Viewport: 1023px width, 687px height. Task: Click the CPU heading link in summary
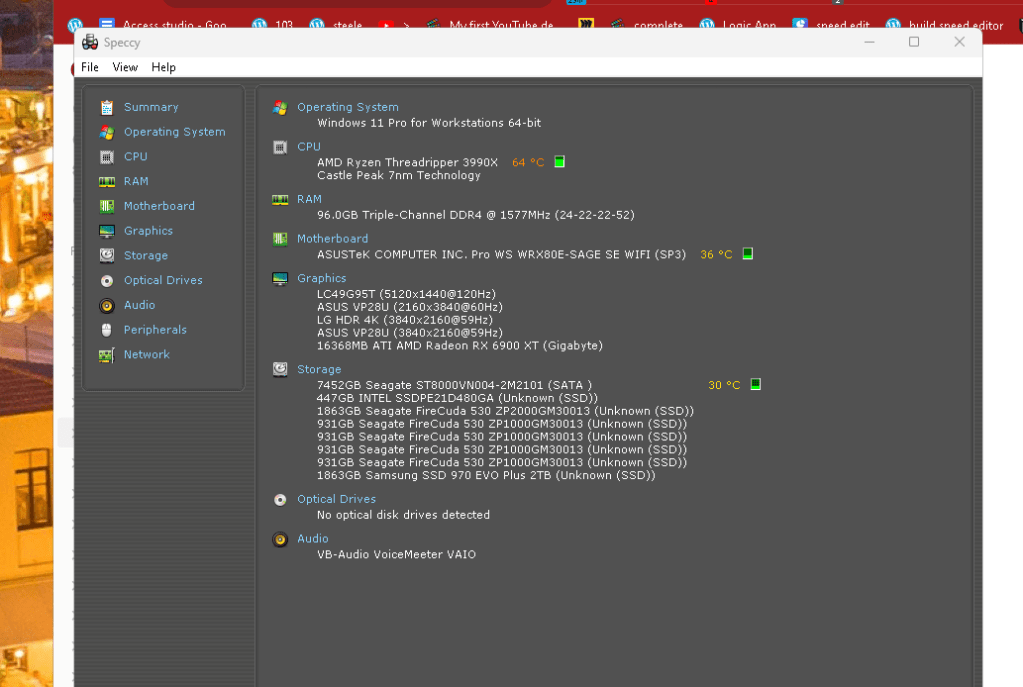pyautogui.click(x=309, y=147)
